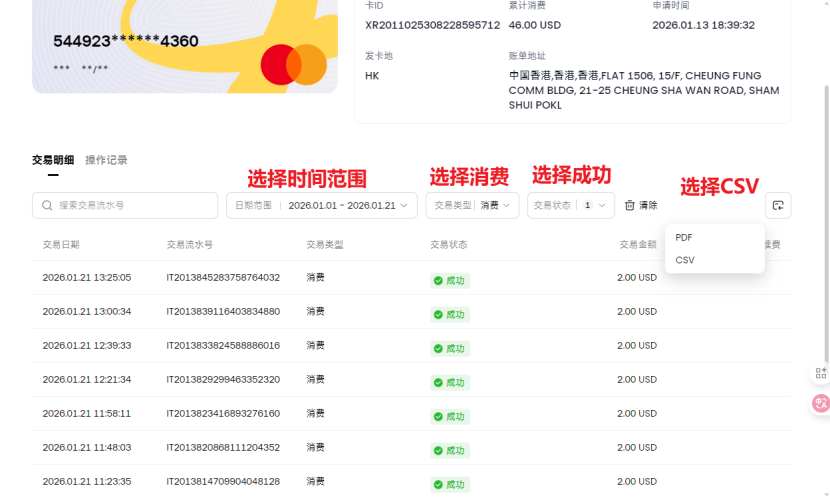Screen dimensions: 830x498
Task: Click the 交易流水号 column header
Action: click(x=190, y=245)
